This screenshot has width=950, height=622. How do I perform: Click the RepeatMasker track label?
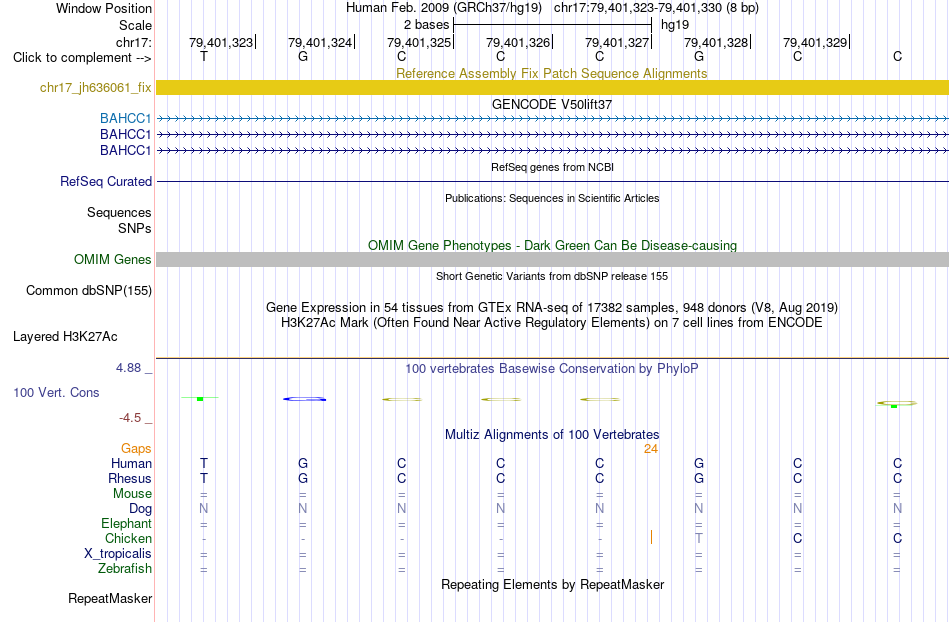pyautogui.click(x=110, y=598)
